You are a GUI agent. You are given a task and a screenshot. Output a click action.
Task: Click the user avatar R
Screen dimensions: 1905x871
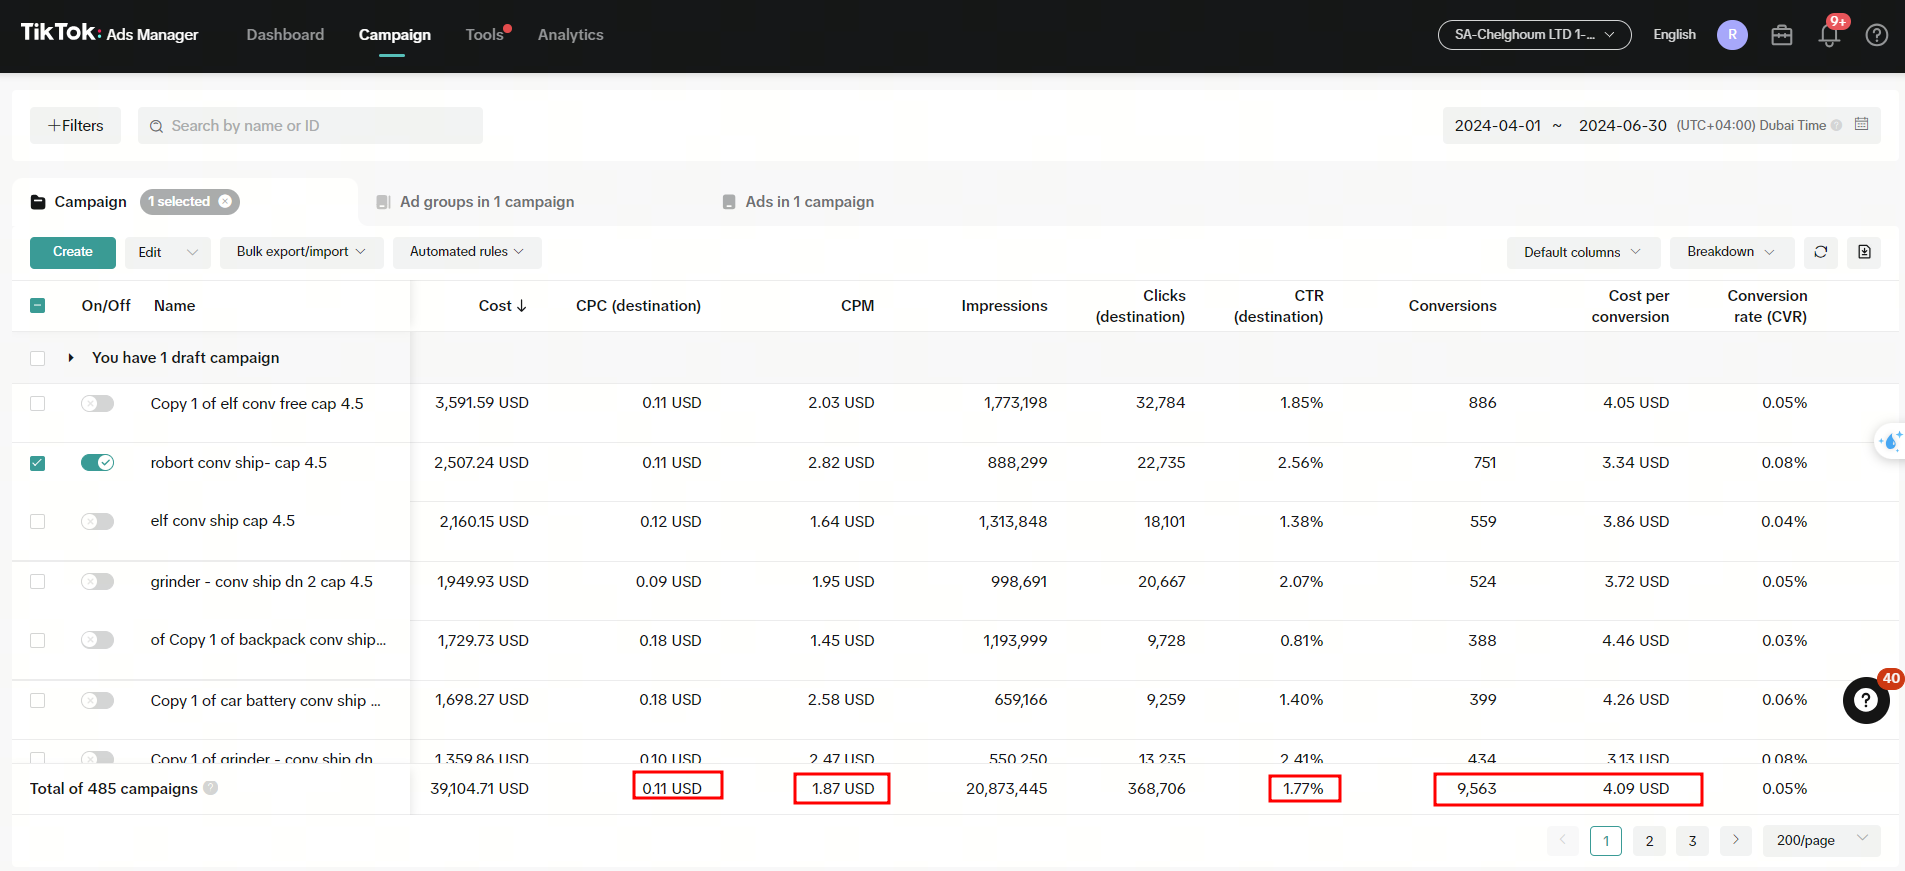point(1732,35)
